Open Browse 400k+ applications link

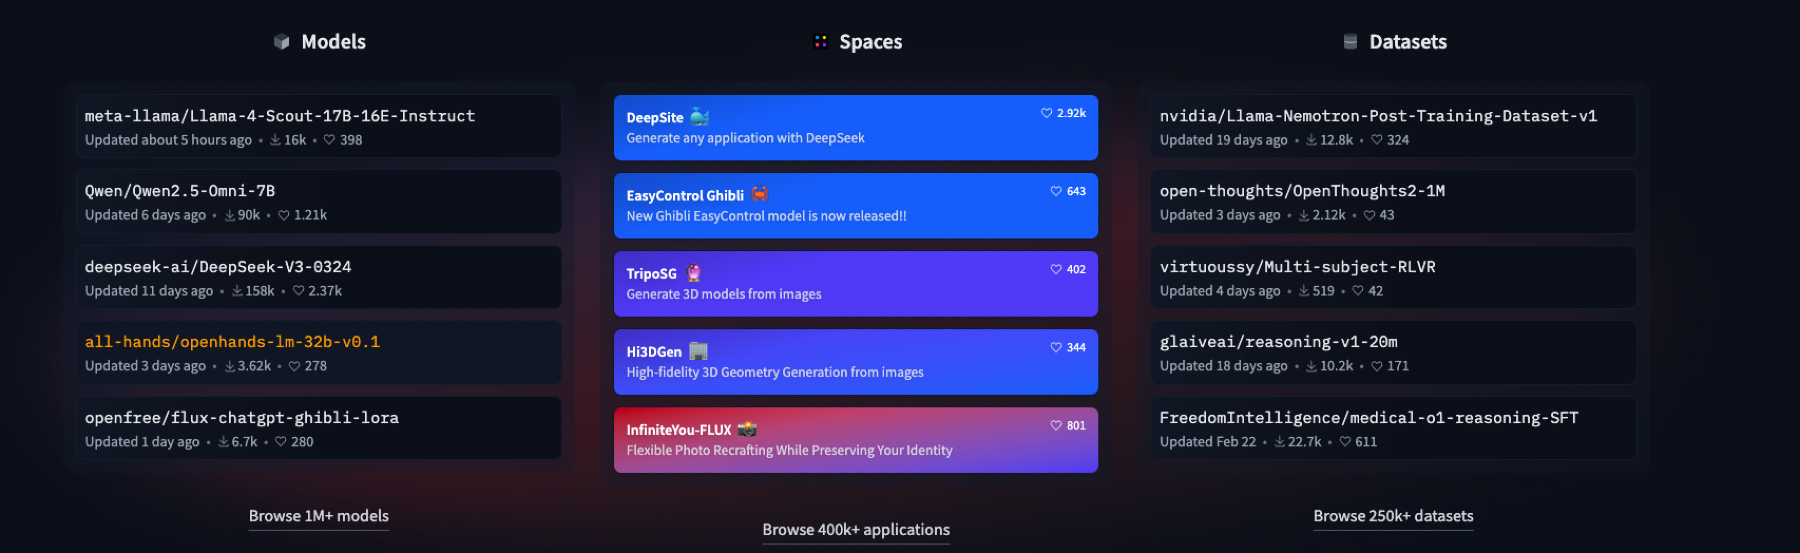point(856,530)
